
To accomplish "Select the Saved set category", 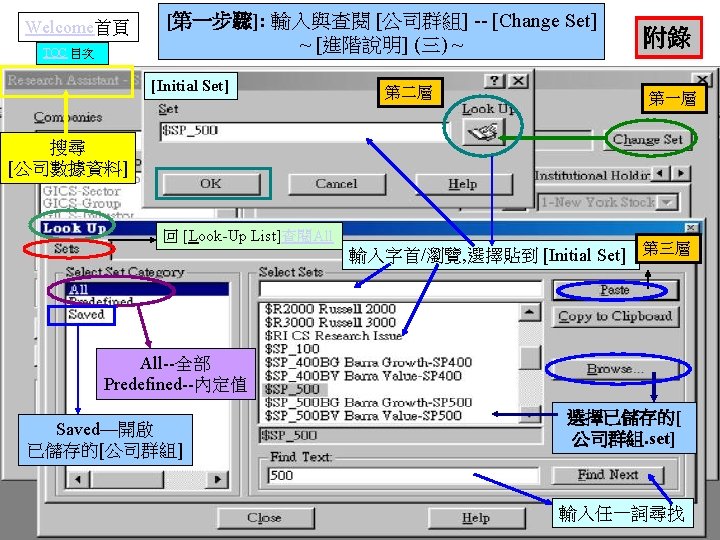I will (86, 315).
